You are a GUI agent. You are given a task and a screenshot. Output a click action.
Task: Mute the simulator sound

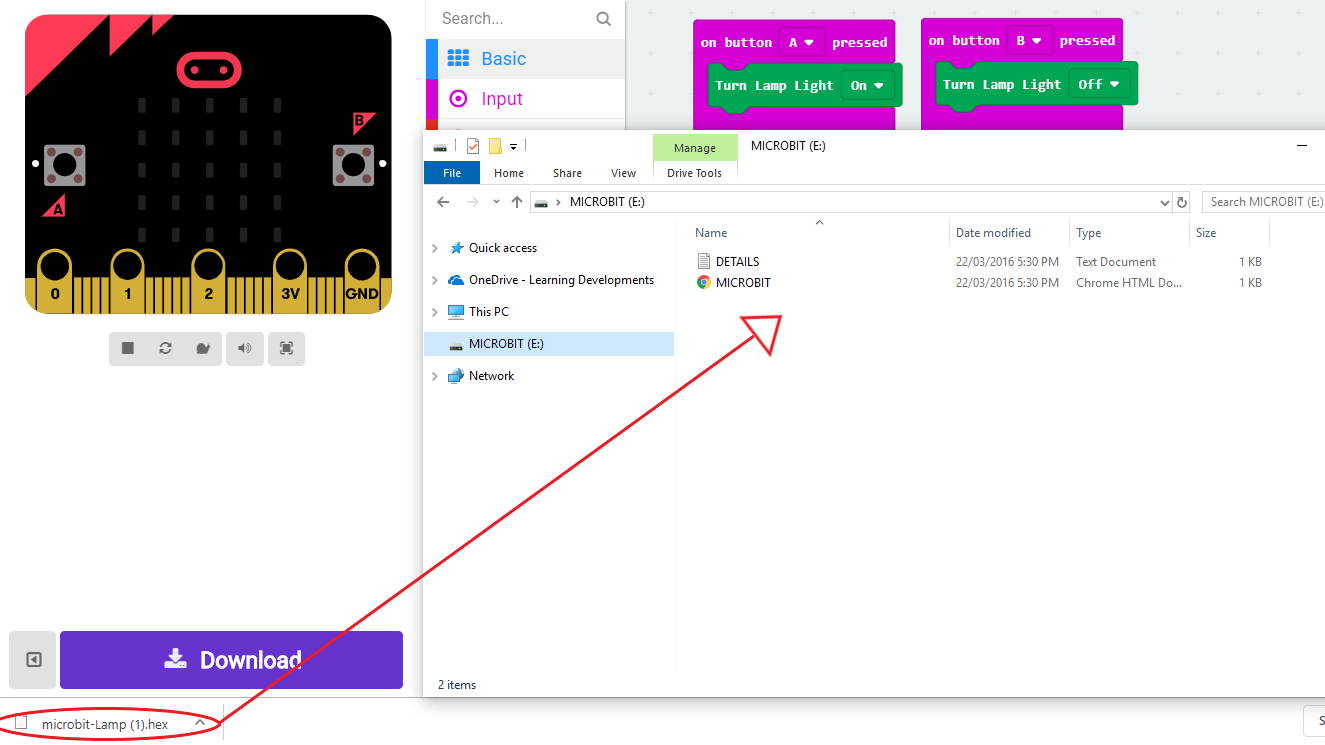(x=244, y=348)
